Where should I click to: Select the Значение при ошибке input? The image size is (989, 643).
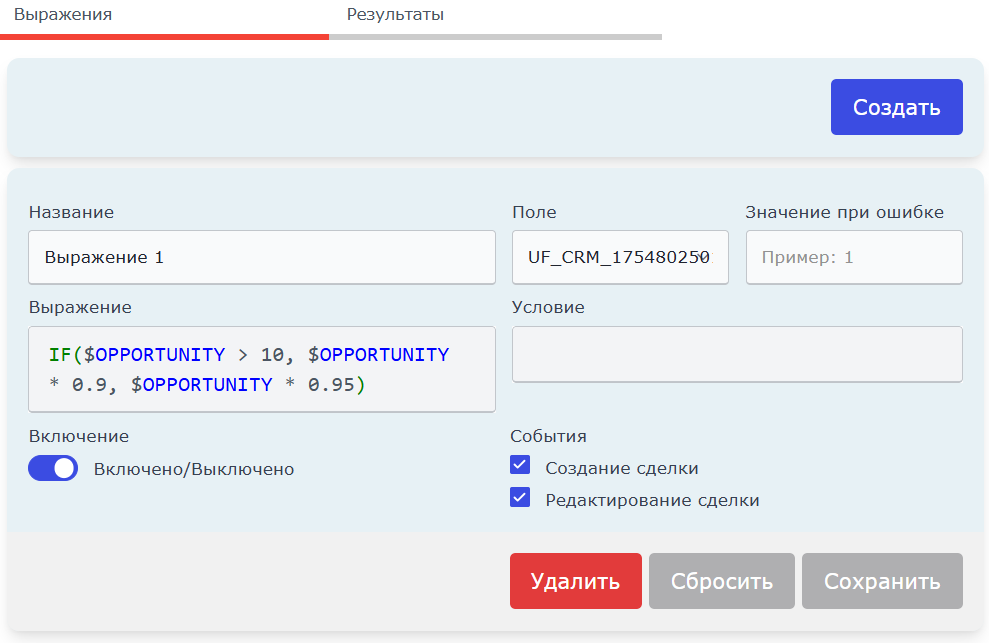click(x=854, y=257)
